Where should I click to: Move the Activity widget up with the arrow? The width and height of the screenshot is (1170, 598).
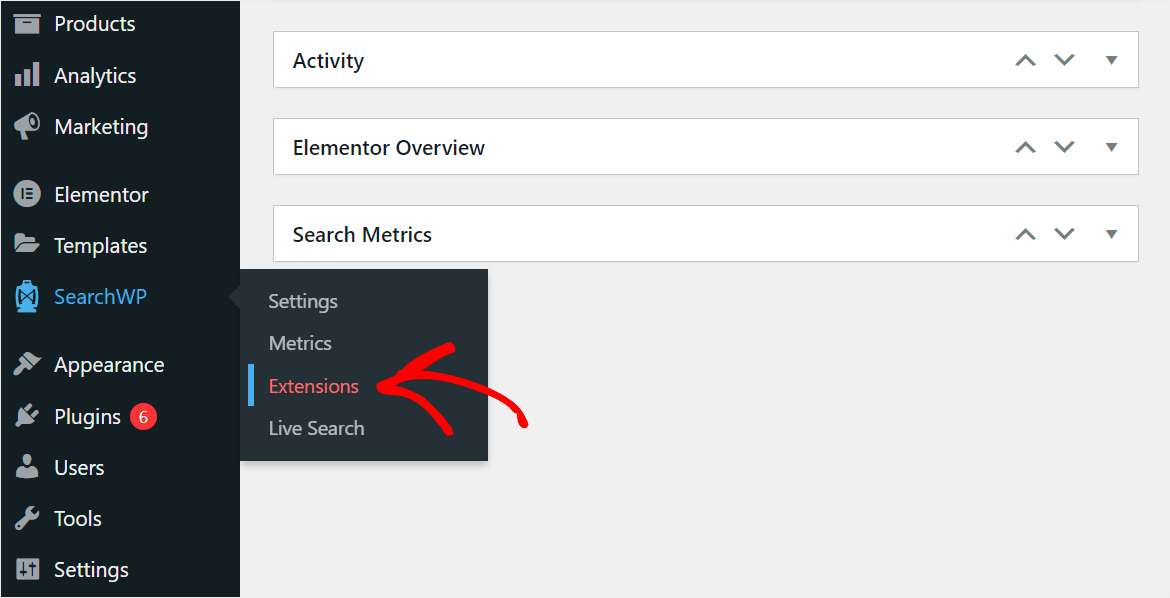pyautogui.click(x=1024, y=59)
